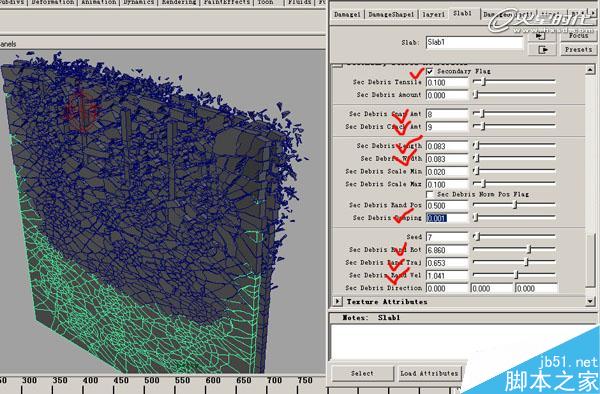Expand the Texture Attributes section
Viewport: 600px width, 394px height.
pos(337,301)
